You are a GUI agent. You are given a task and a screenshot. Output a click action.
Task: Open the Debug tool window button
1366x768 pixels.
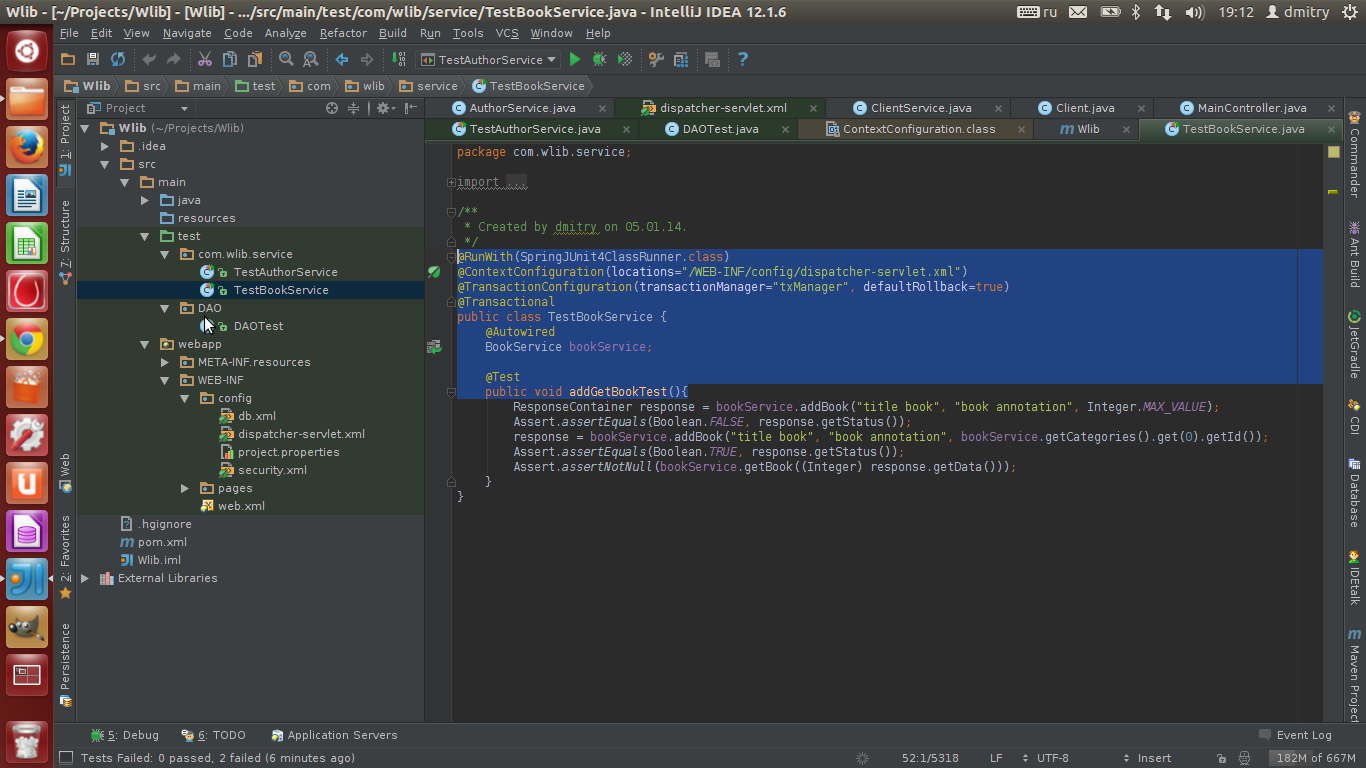click(125, 735)
